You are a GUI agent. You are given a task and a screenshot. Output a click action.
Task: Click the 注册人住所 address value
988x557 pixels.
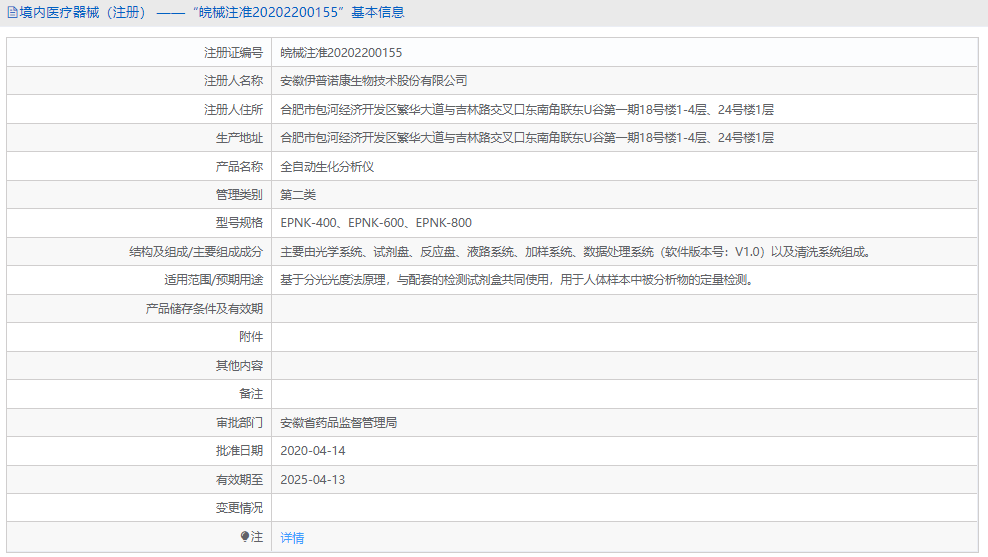[x=527, y=110]
